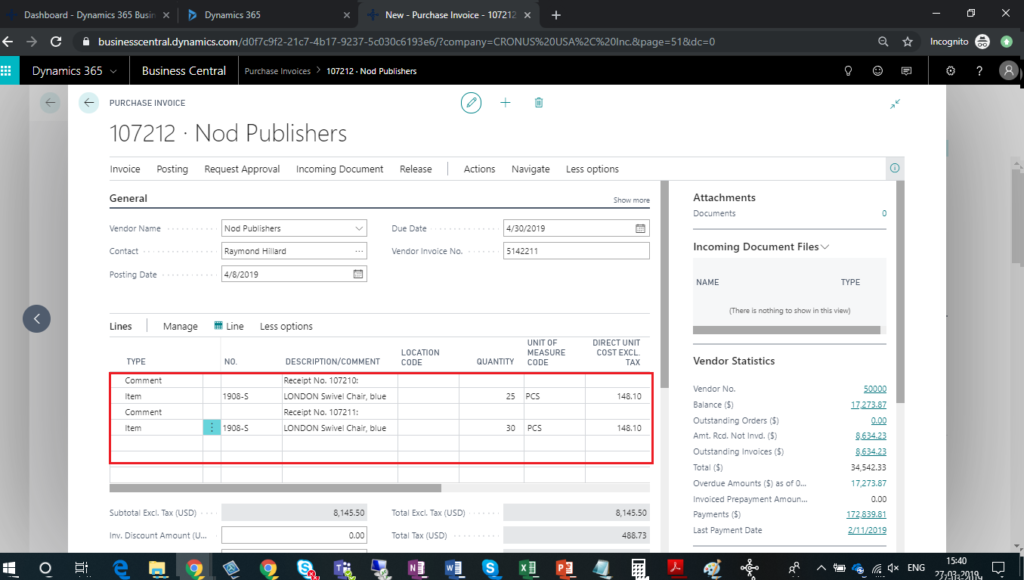Click the FactBox pane vertical scrollbar

point(900,291)
